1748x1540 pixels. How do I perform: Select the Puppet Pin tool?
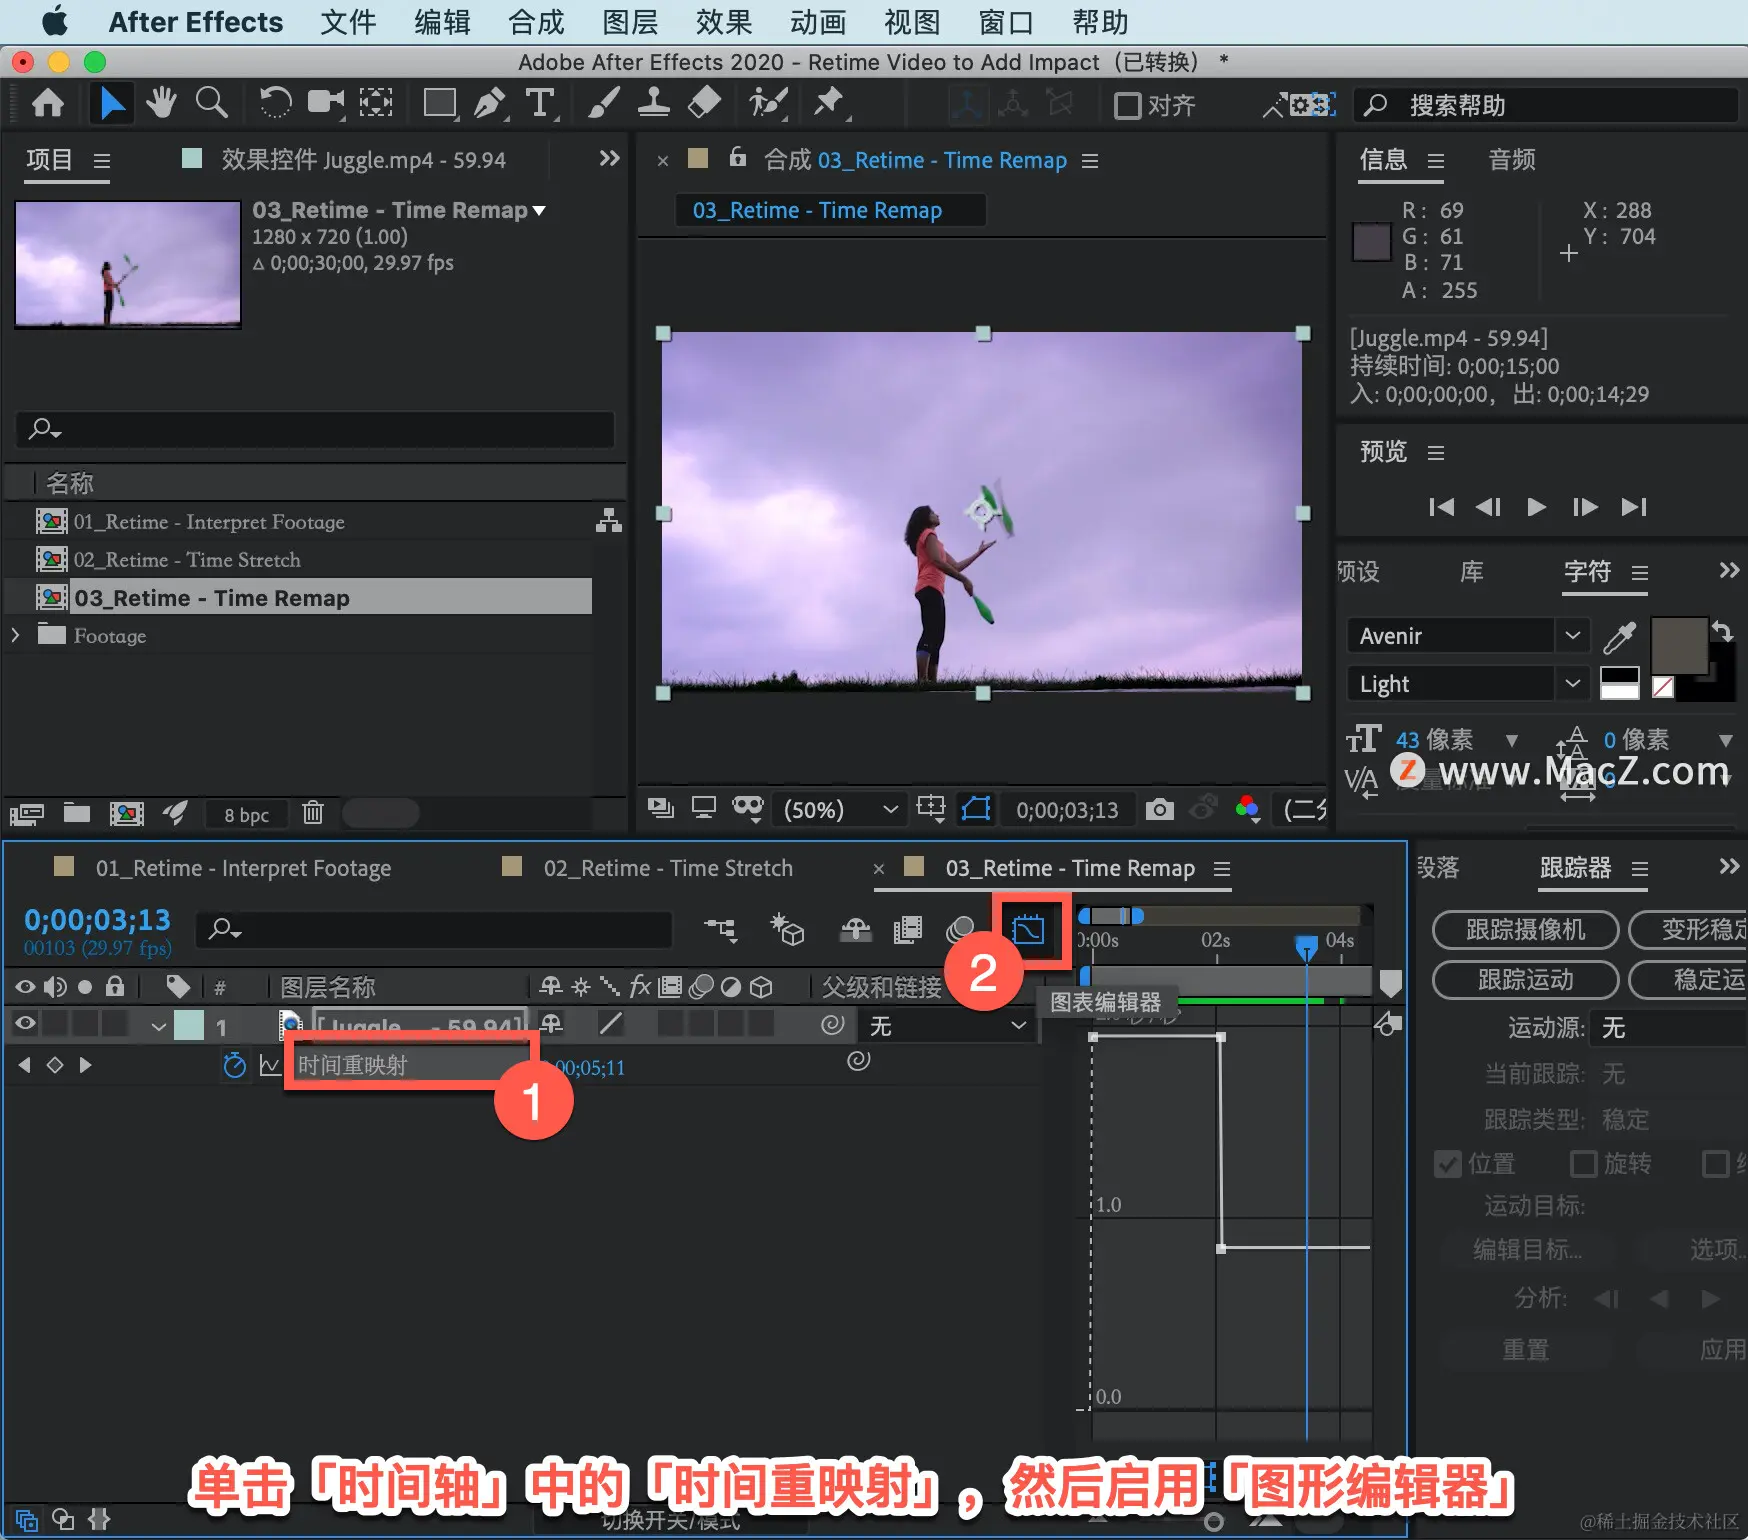click(x=829, y=103)
